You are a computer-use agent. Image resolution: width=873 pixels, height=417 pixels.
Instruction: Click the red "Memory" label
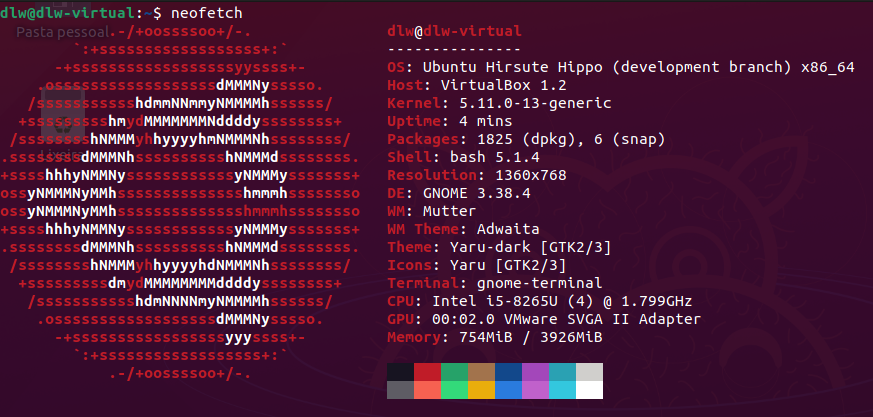coord(414,337)
